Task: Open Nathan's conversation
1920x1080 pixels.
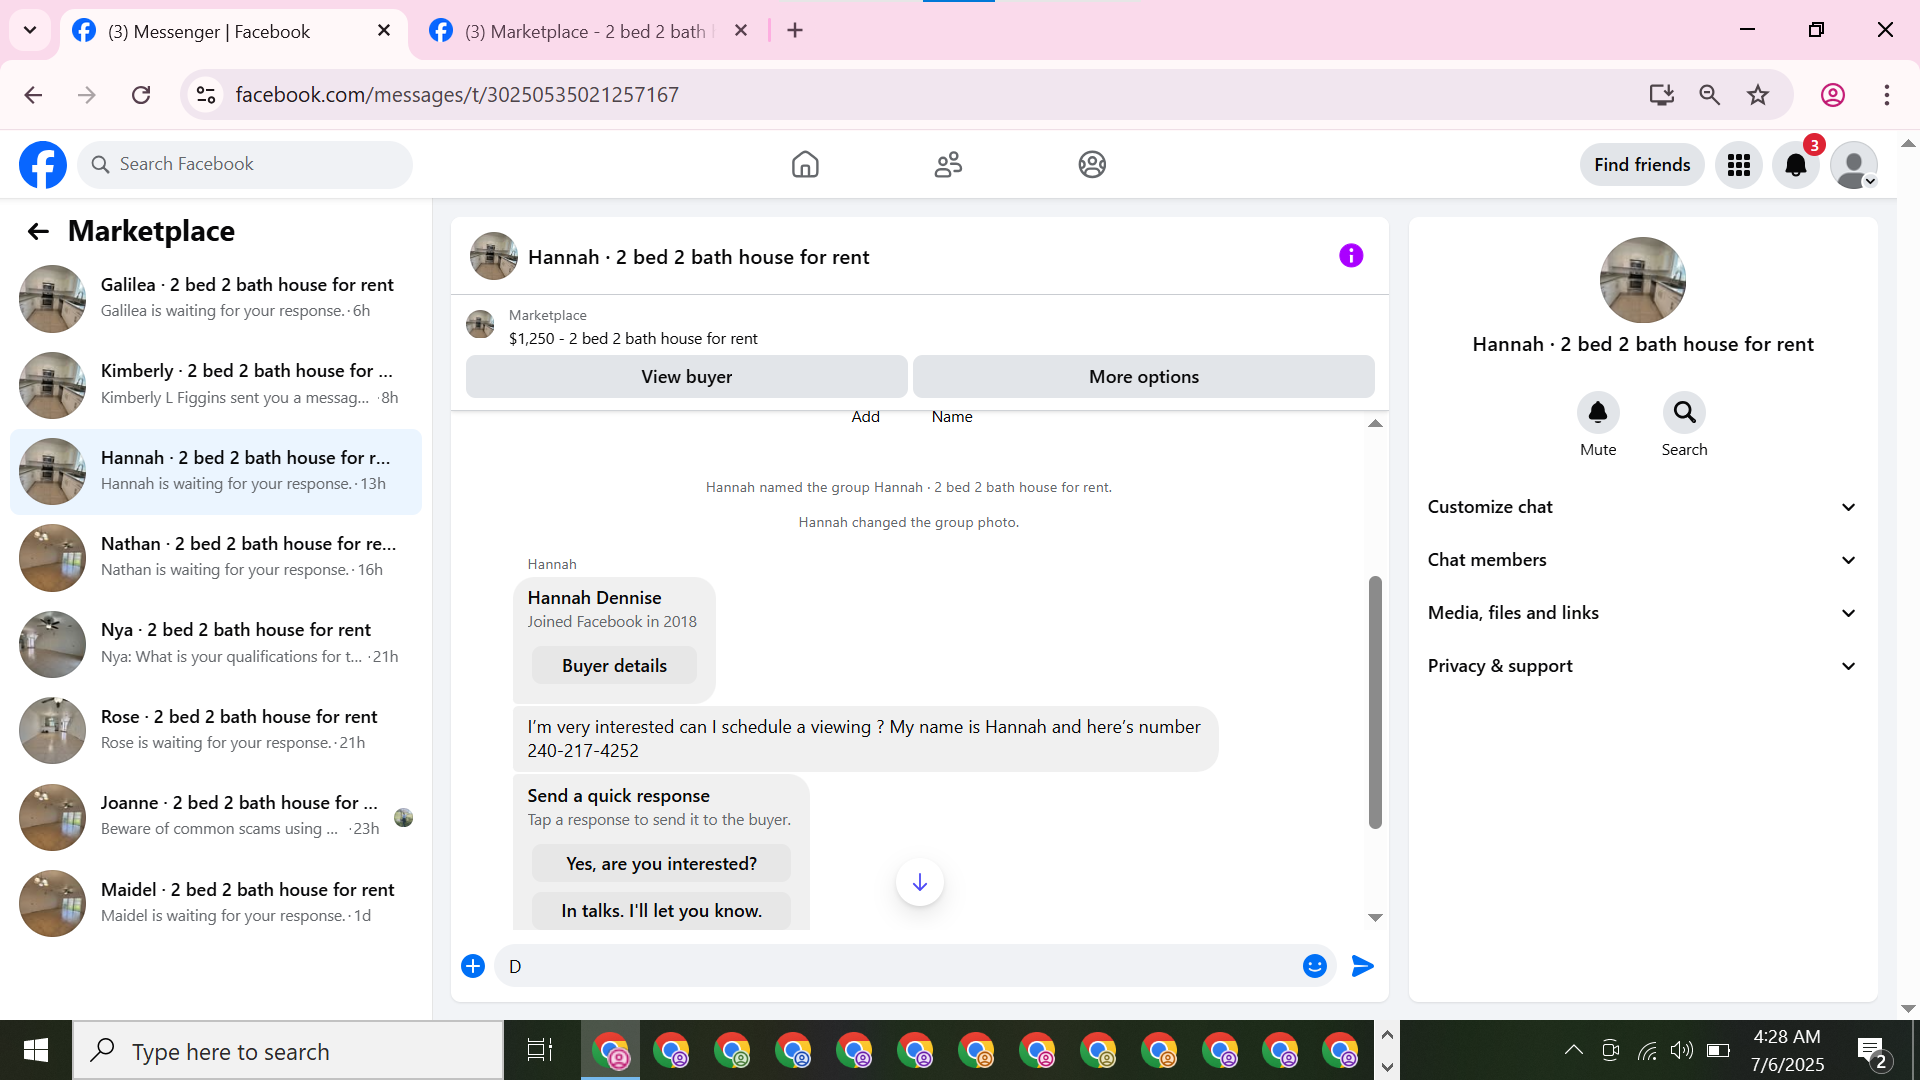Action: [x=216, y=558]
